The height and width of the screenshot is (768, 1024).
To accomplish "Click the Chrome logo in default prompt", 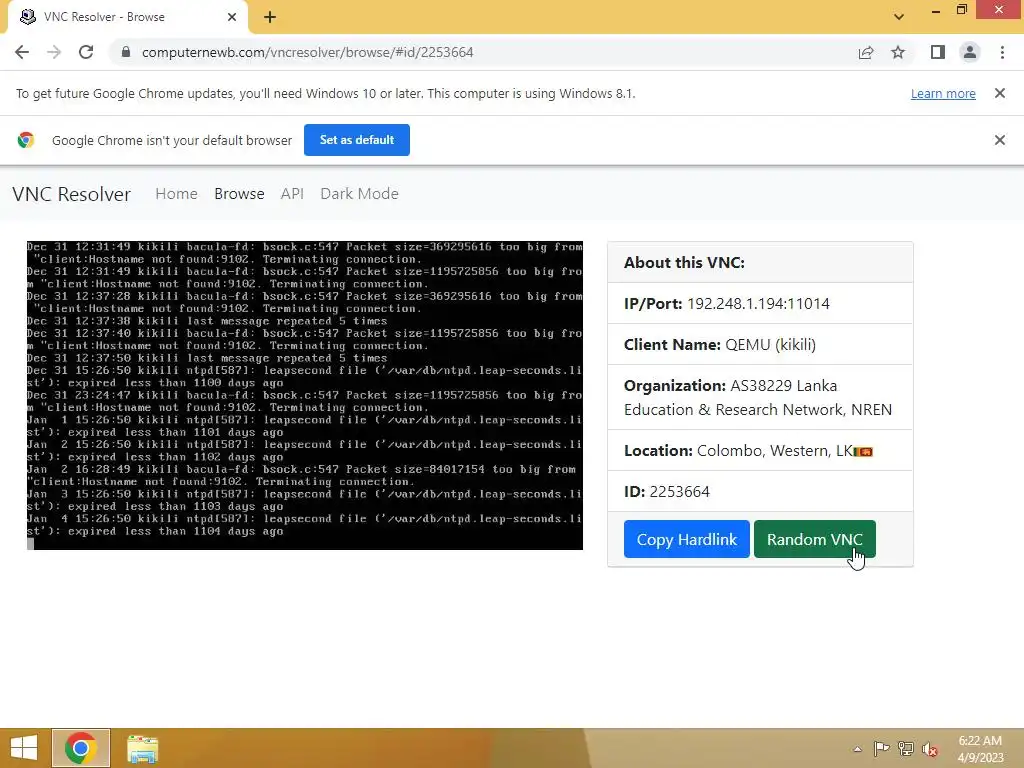I will [25, 140].
